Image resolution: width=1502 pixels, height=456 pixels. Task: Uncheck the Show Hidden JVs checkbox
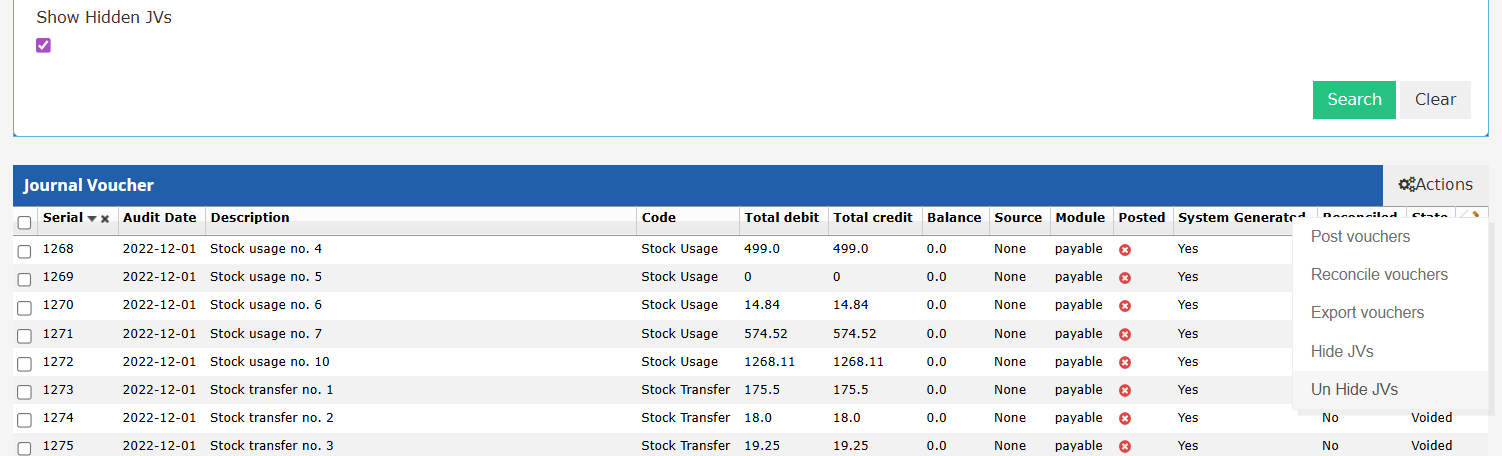click(43, 45)
